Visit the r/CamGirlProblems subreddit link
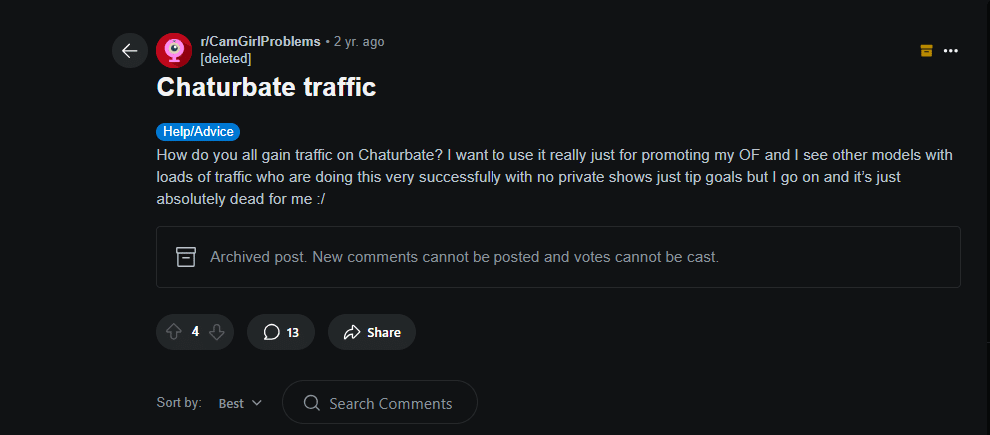 point(260,42)
